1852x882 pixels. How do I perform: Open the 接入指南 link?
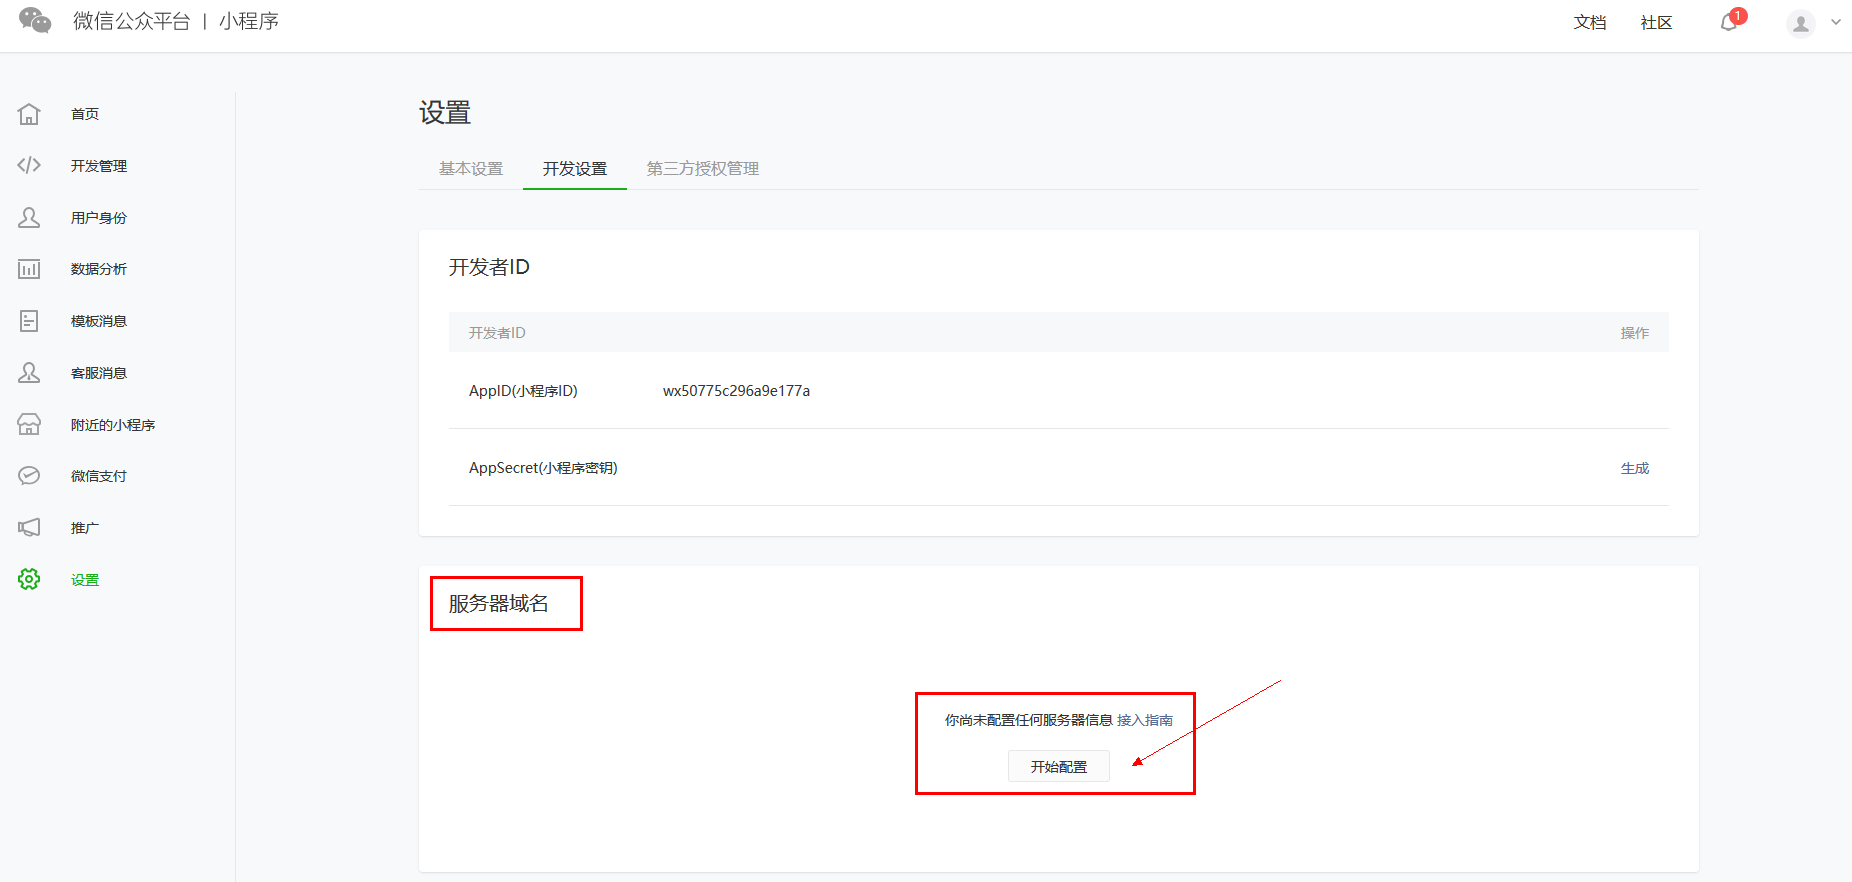[1144, 720]
